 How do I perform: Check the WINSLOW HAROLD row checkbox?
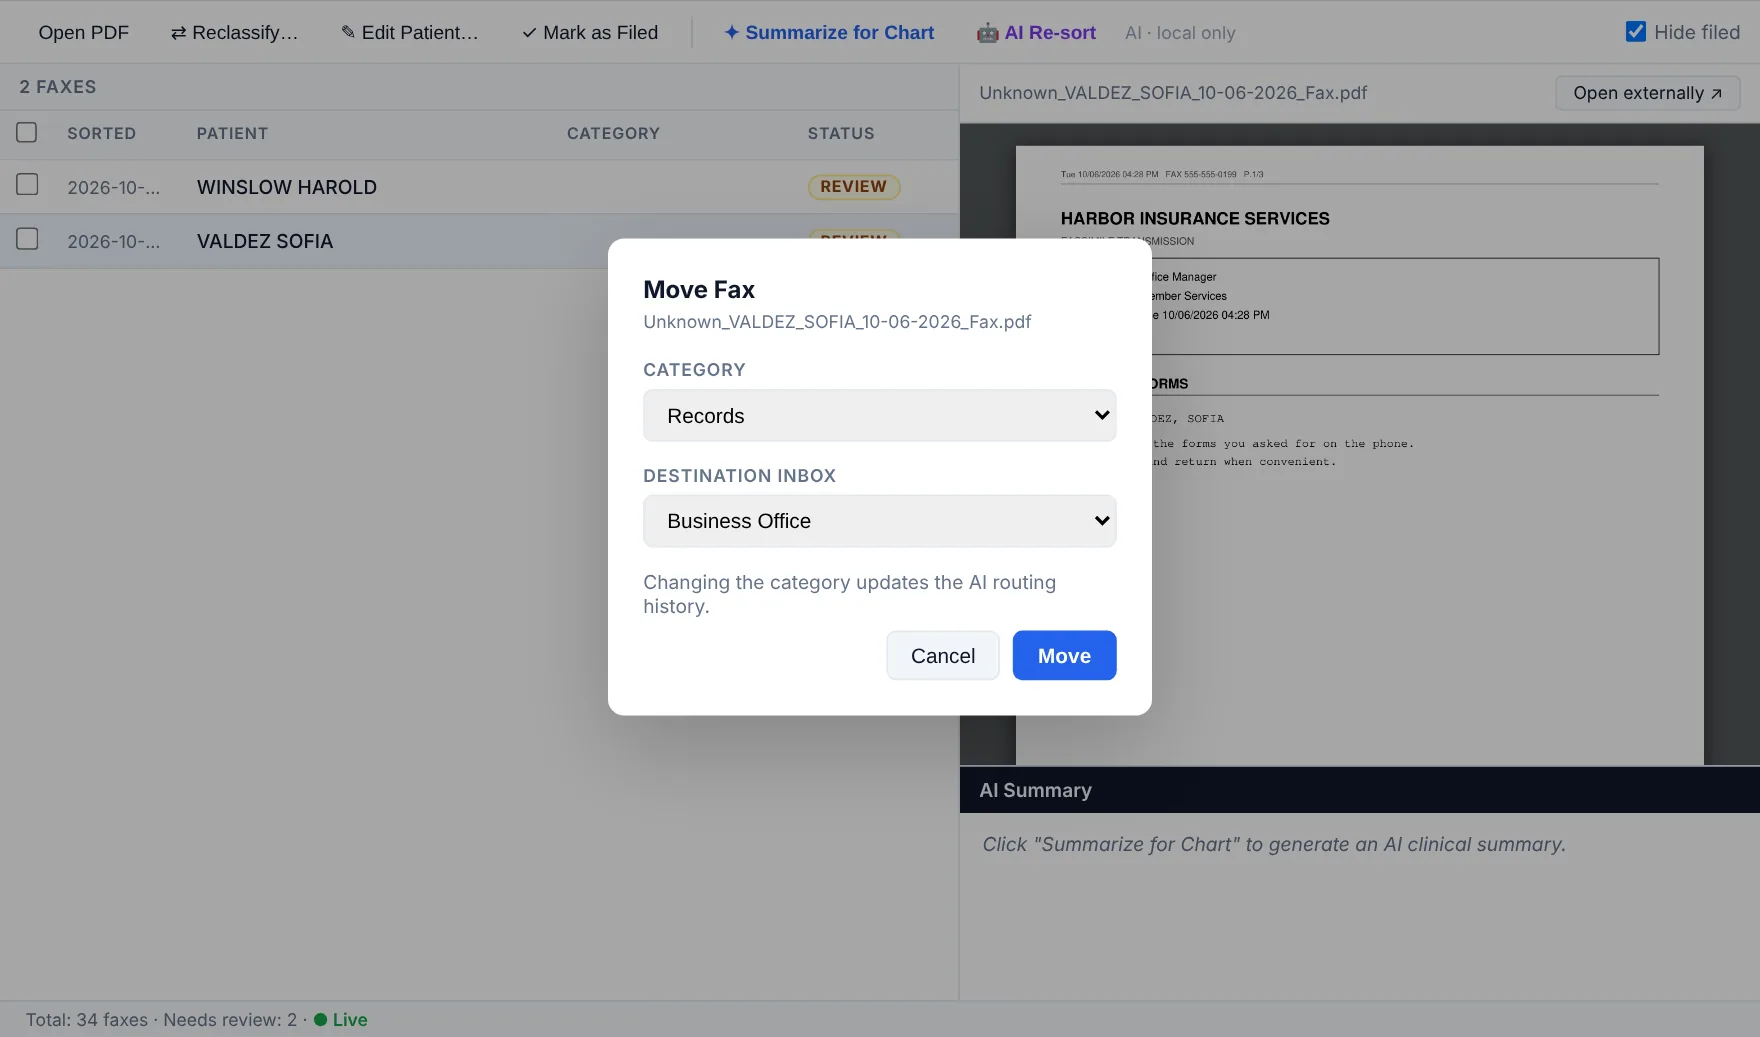[x=27, y=184]
